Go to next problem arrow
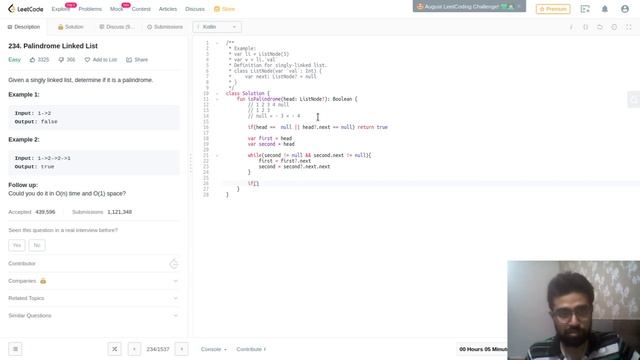This screenshot has width=640, height=360. pyautogui.click(x=182, y=349)
